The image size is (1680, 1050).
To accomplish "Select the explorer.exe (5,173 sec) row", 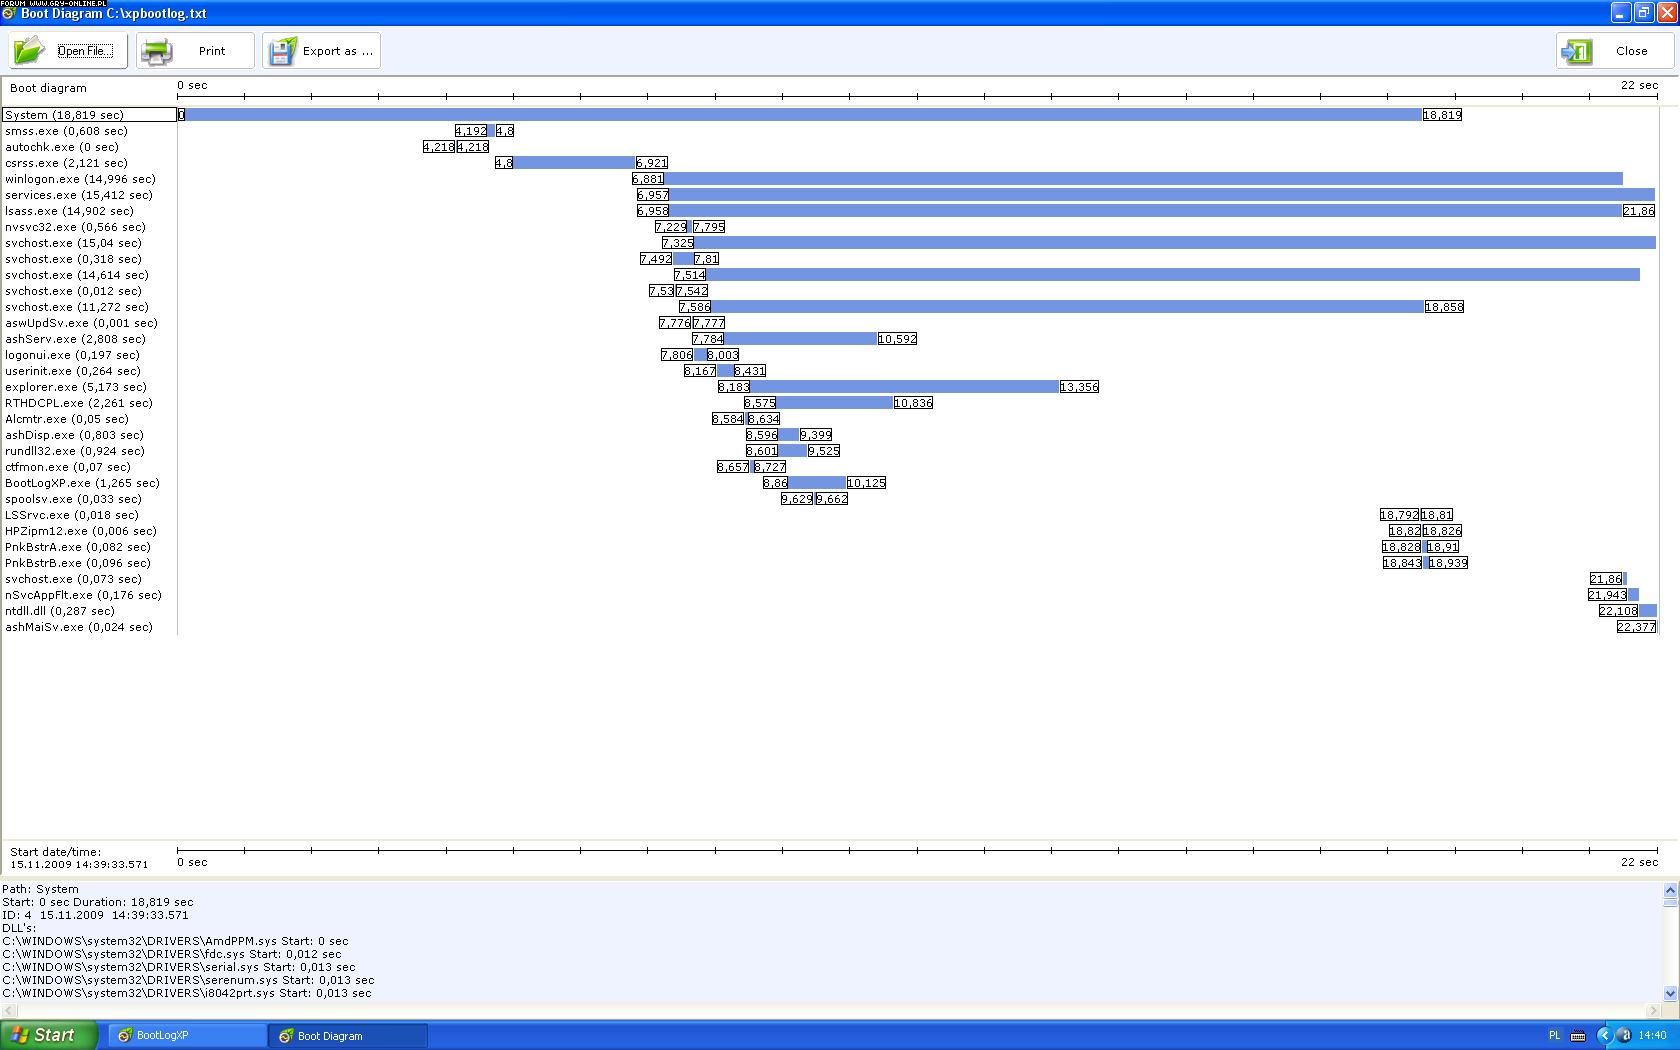I will tap(75, 387).
